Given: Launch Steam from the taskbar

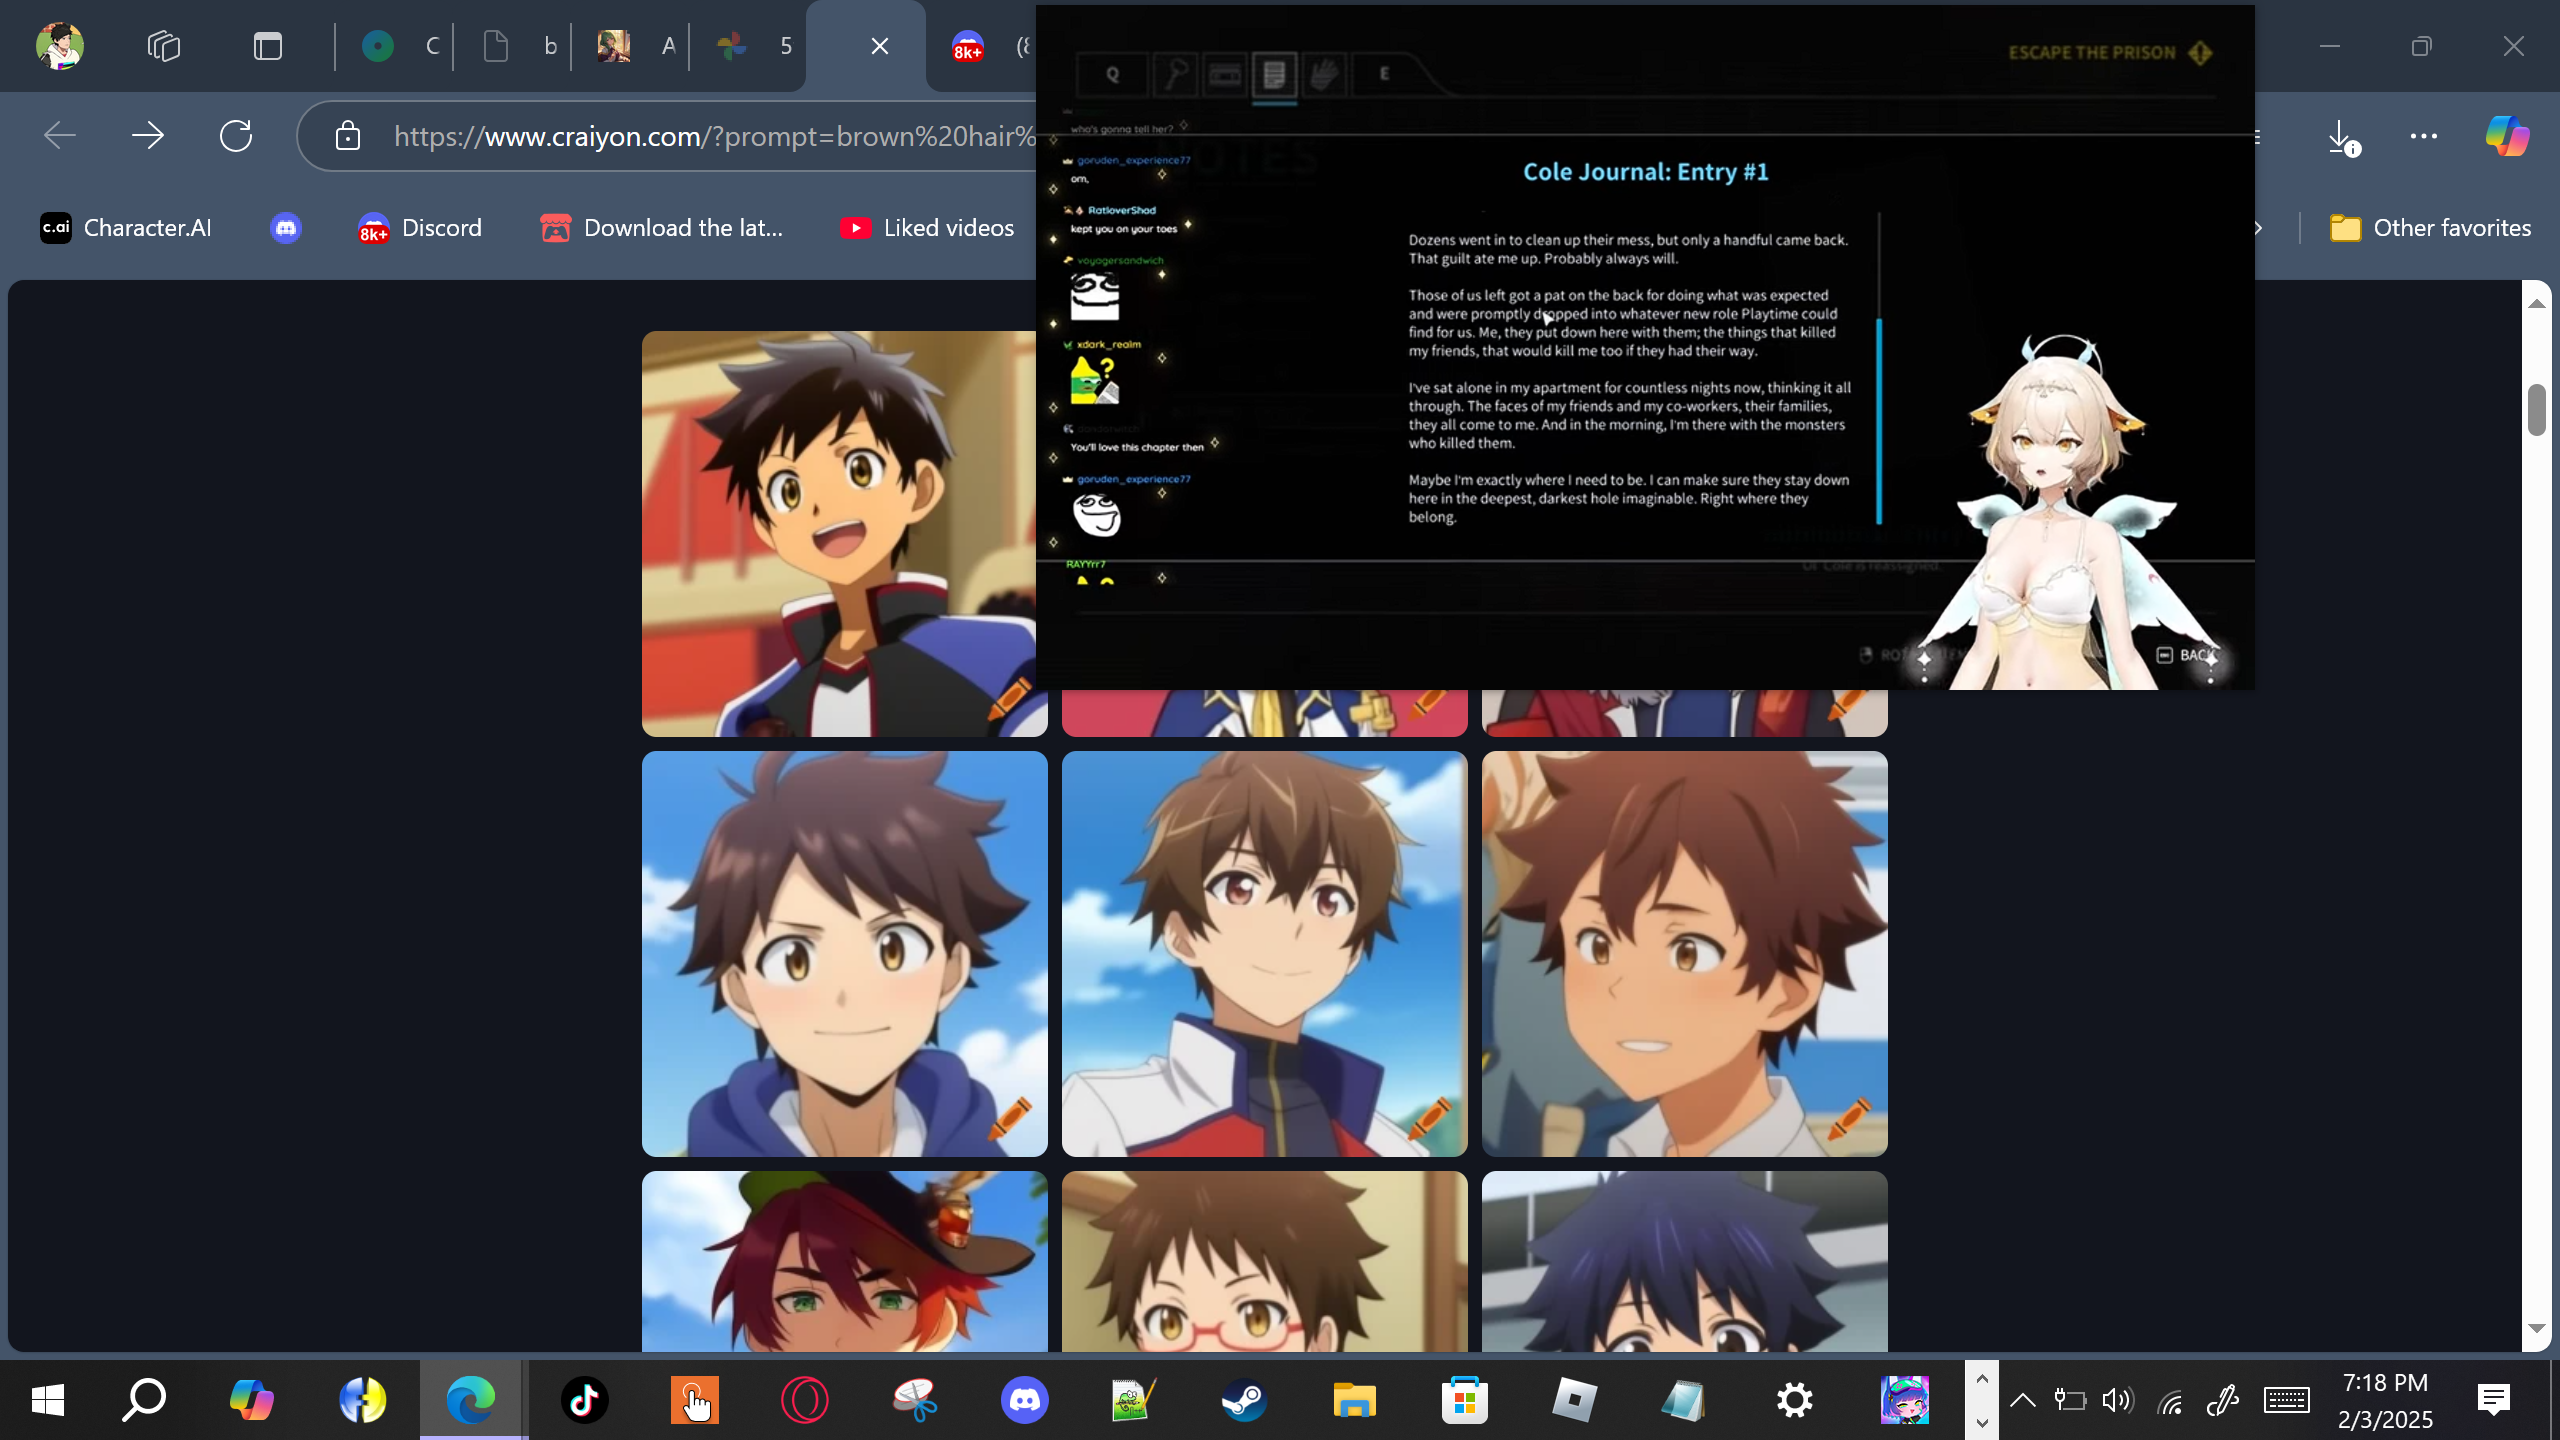Looking at the screenshot, I should 1245,1400.
